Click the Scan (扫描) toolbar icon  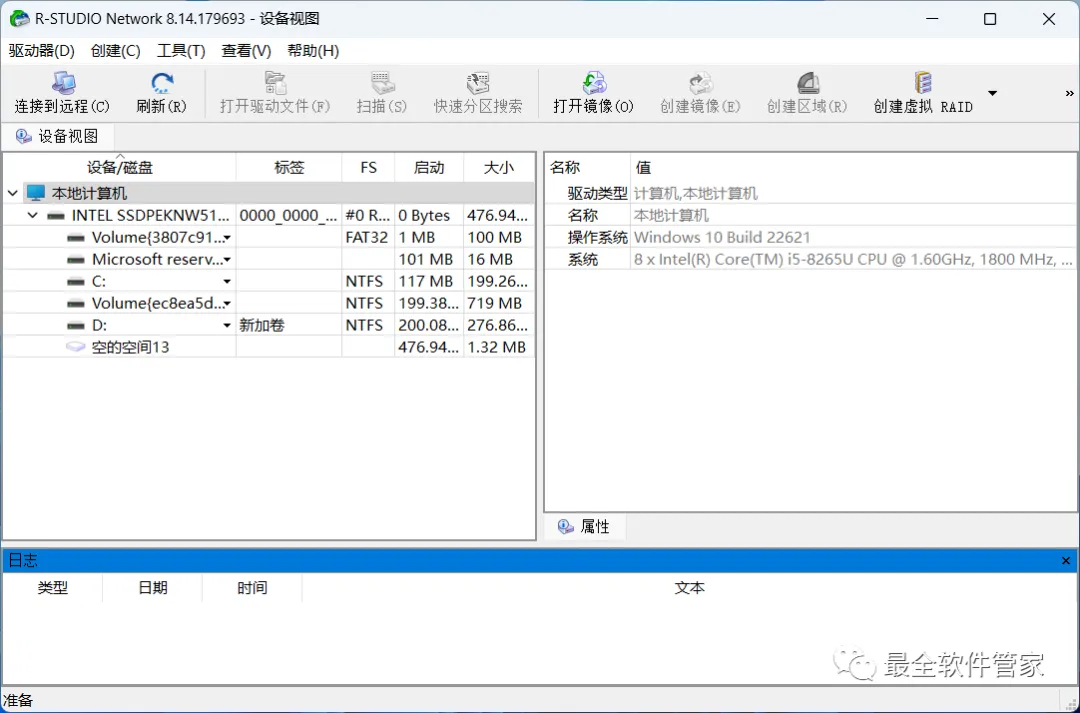[x=382, y=83]
